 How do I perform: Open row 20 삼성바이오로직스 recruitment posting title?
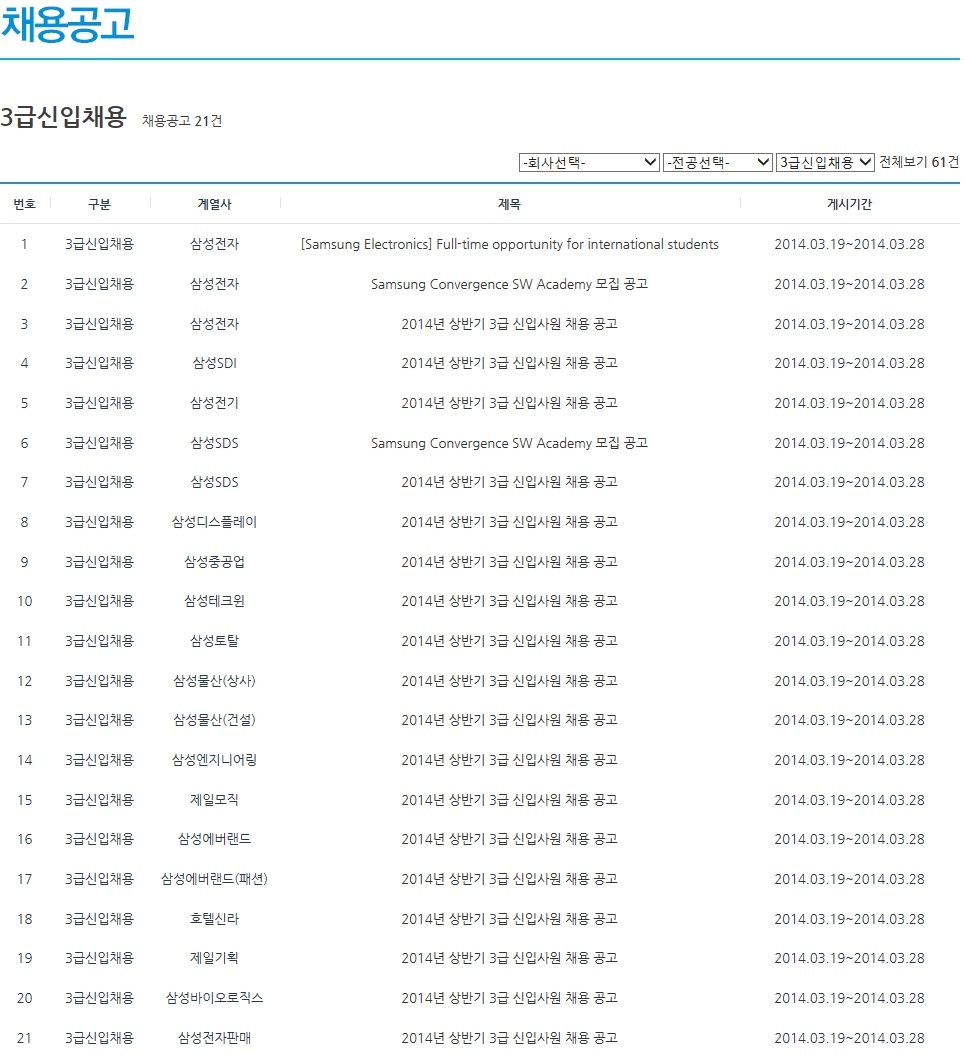[x=509, y=998]
